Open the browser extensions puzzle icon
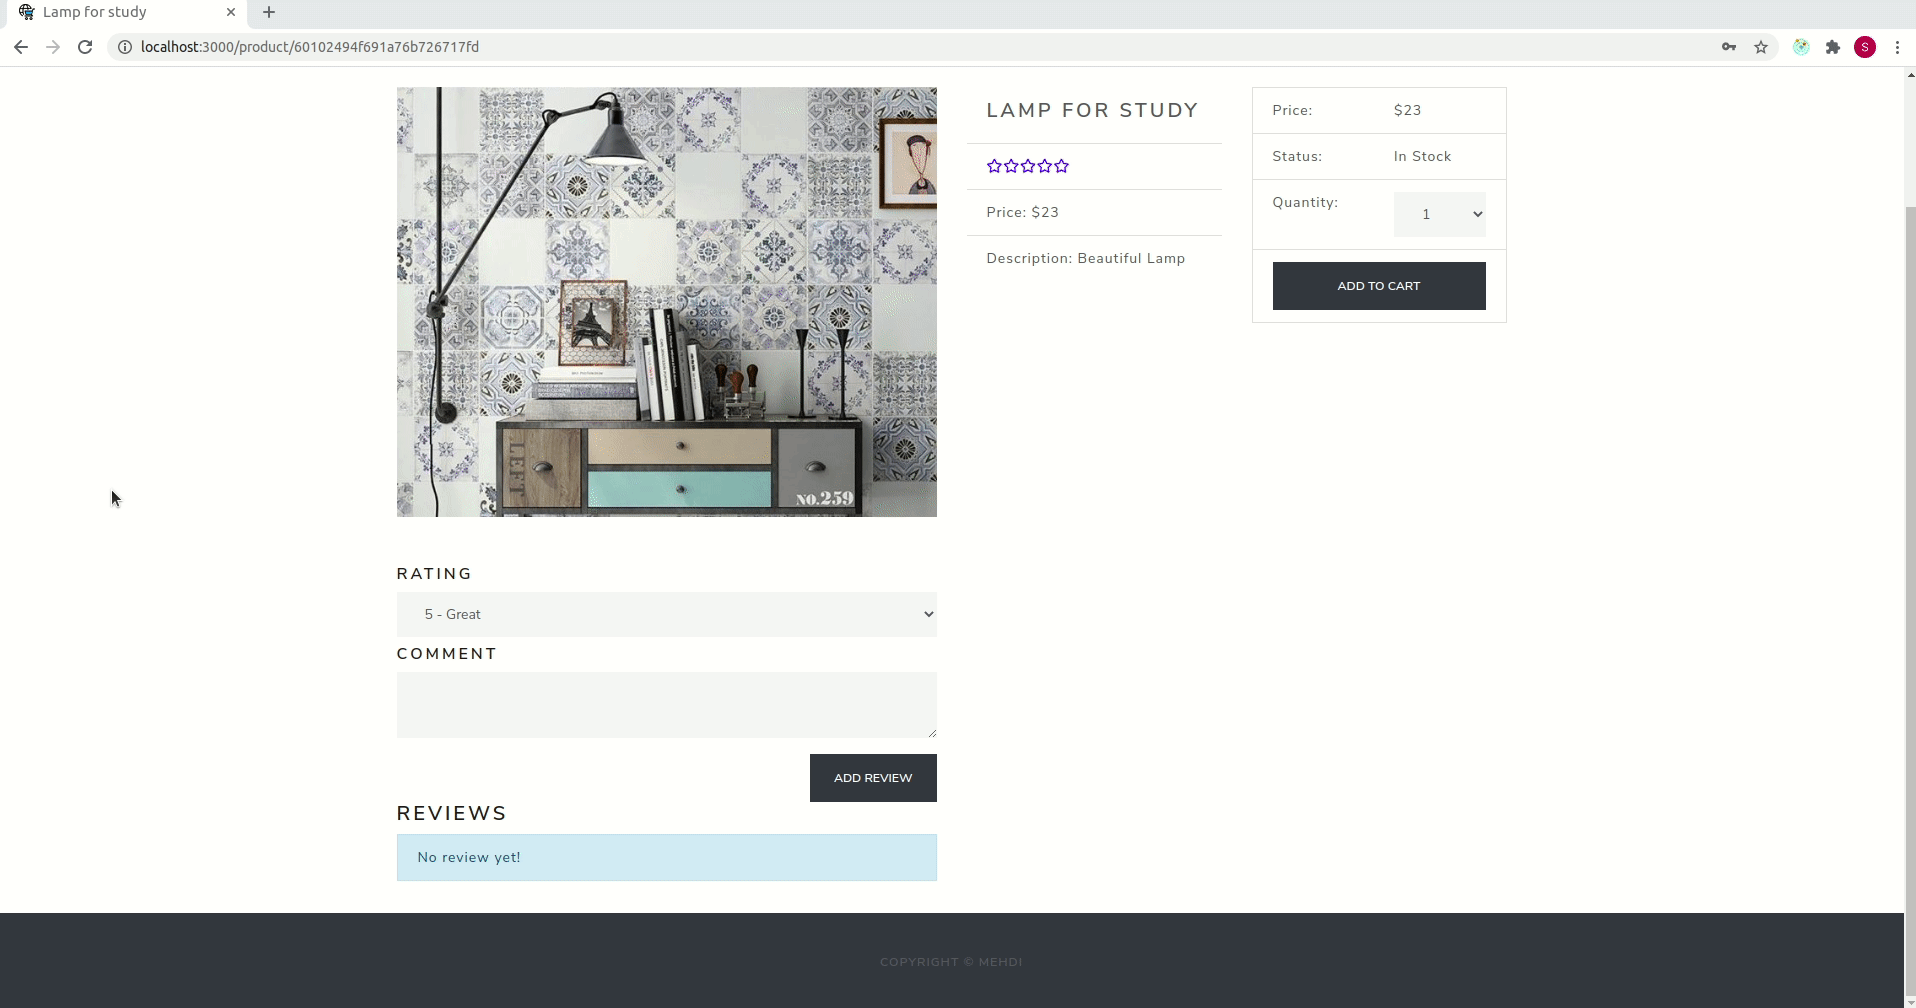The height and width of the screenshot is (1008, 1916). [1833, 47]
